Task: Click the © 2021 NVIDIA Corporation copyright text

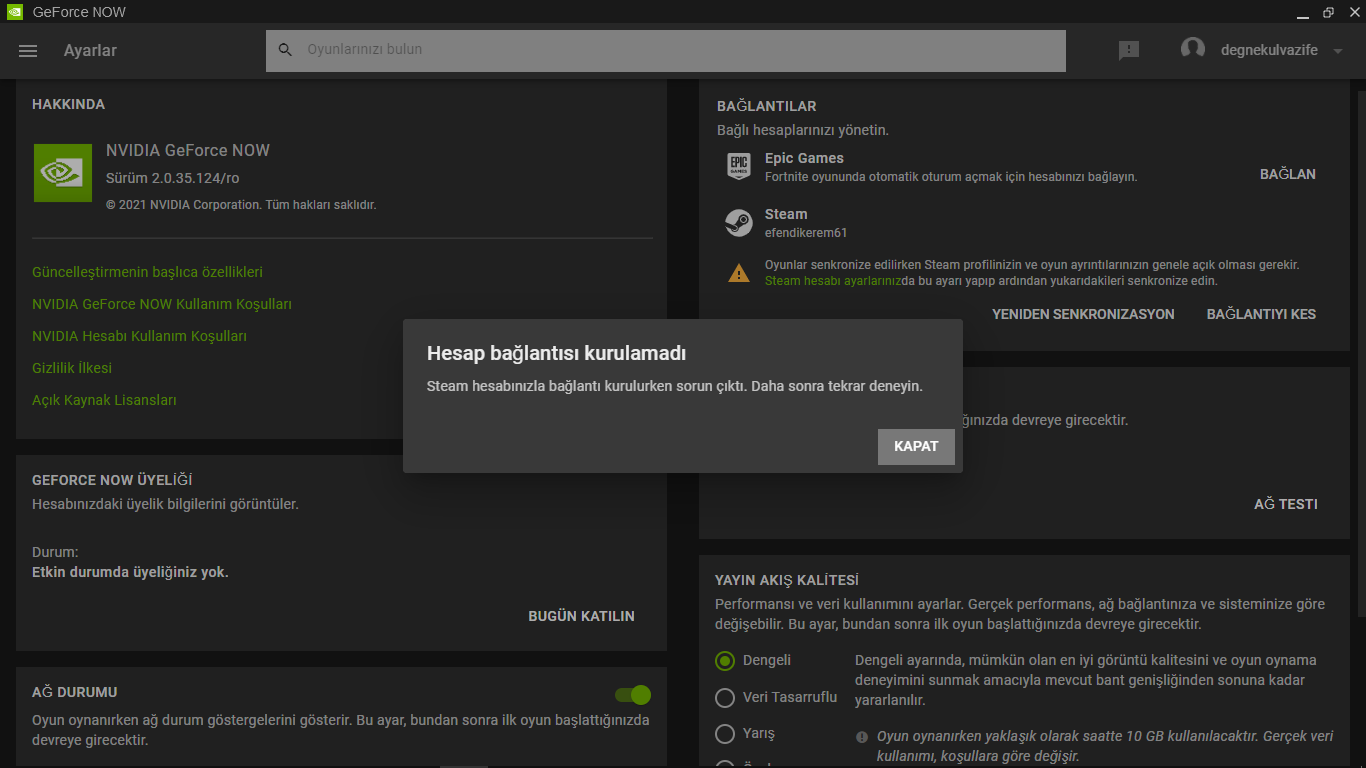Action: click(241, 205)
